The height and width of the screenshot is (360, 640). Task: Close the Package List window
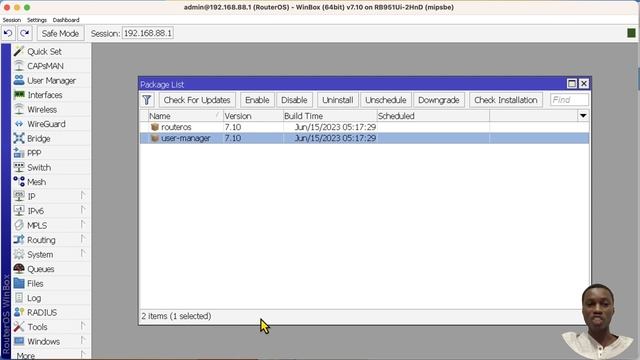[584, 84]
